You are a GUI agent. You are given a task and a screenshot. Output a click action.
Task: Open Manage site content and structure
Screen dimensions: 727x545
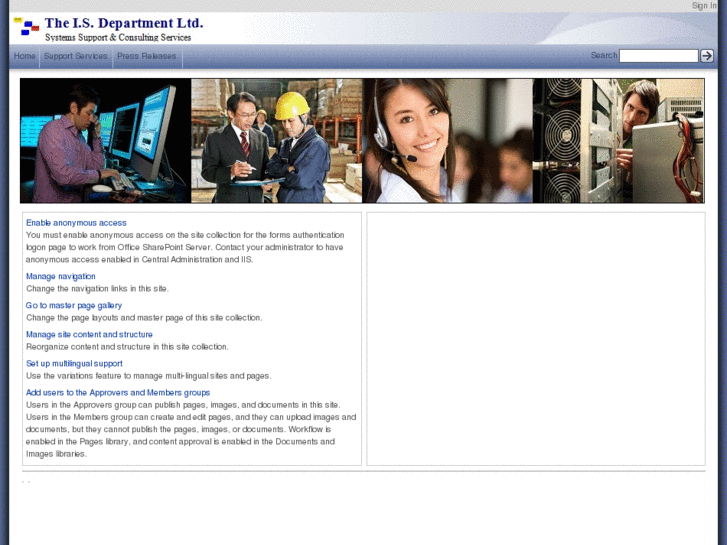pyautogui.click(x=89, y=334)
